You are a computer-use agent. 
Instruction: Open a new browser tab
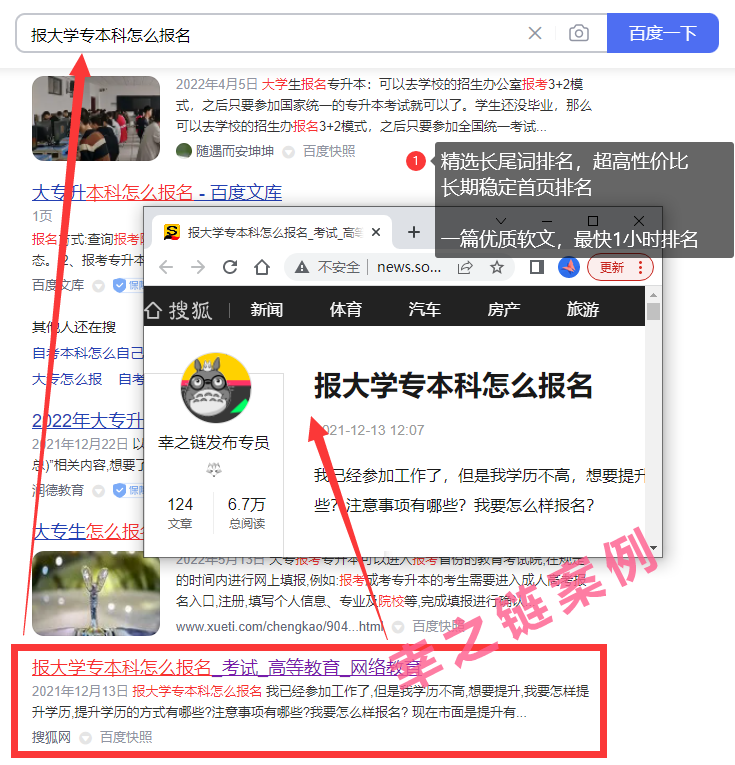(414, 232)
